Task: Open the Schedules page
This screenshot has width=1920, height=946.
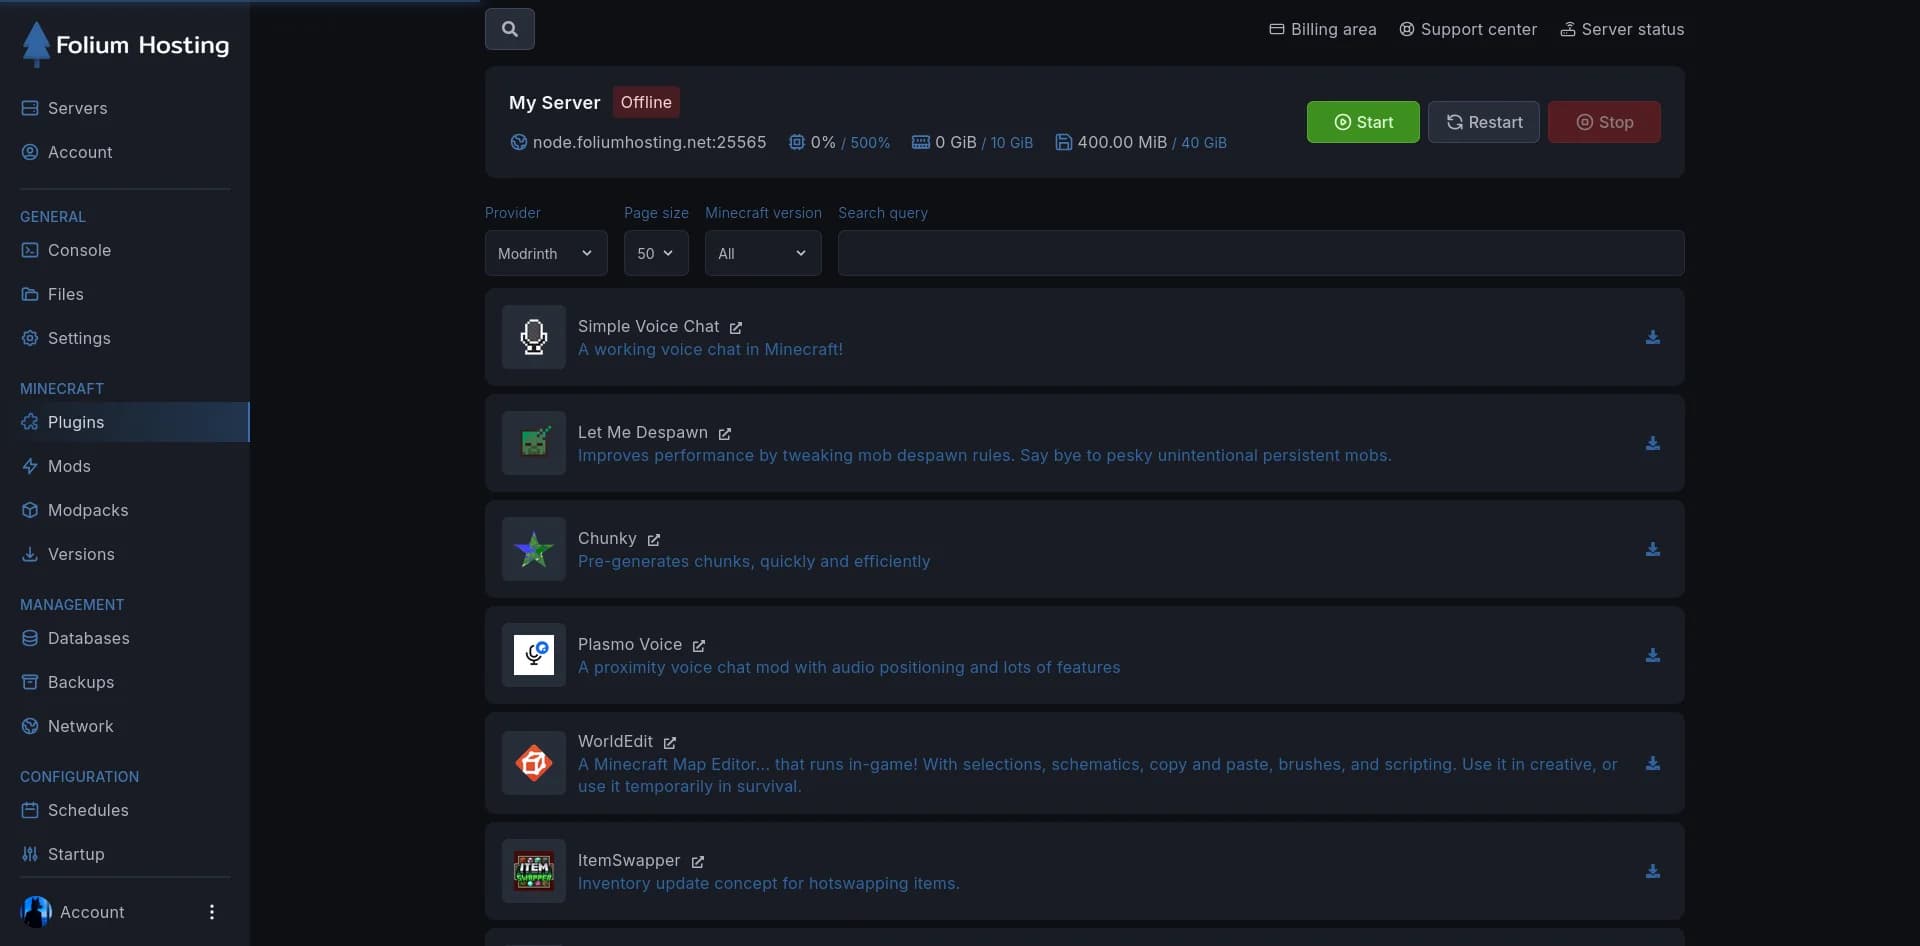Action: 125,810
